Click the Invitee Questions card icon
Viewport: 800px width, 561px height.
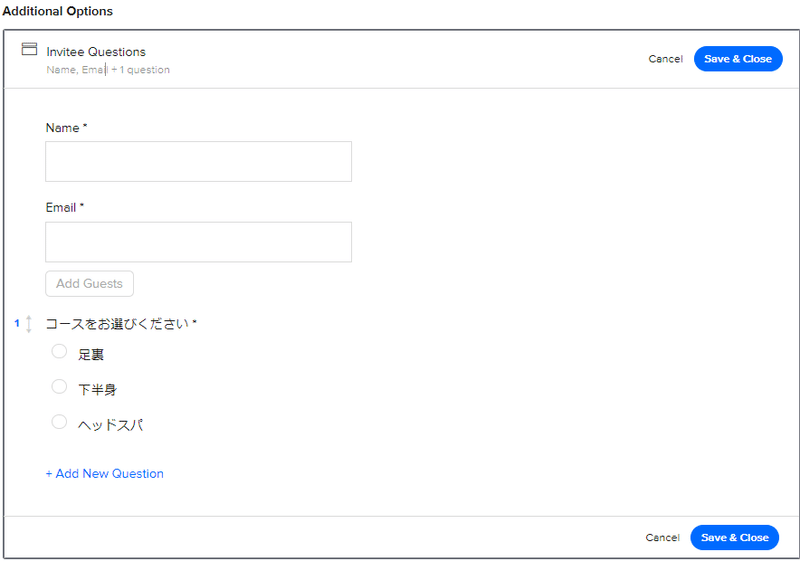click(x=29, y=49)
